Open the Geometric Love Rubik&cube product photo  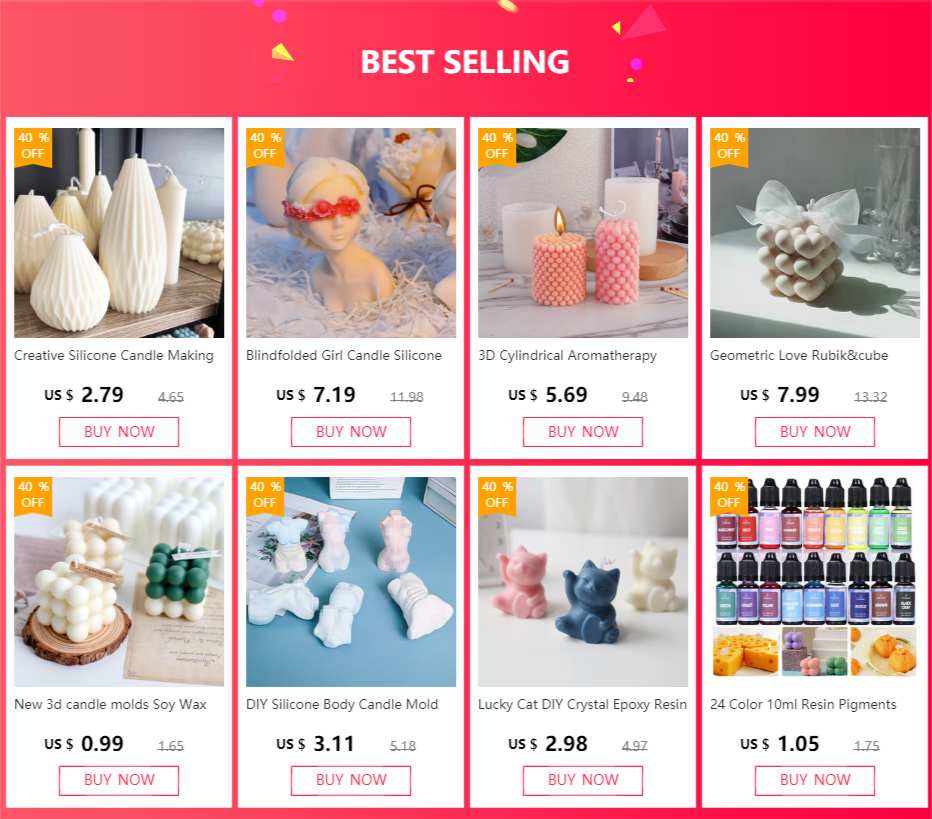pyautogui.click(x=815, y=233)
